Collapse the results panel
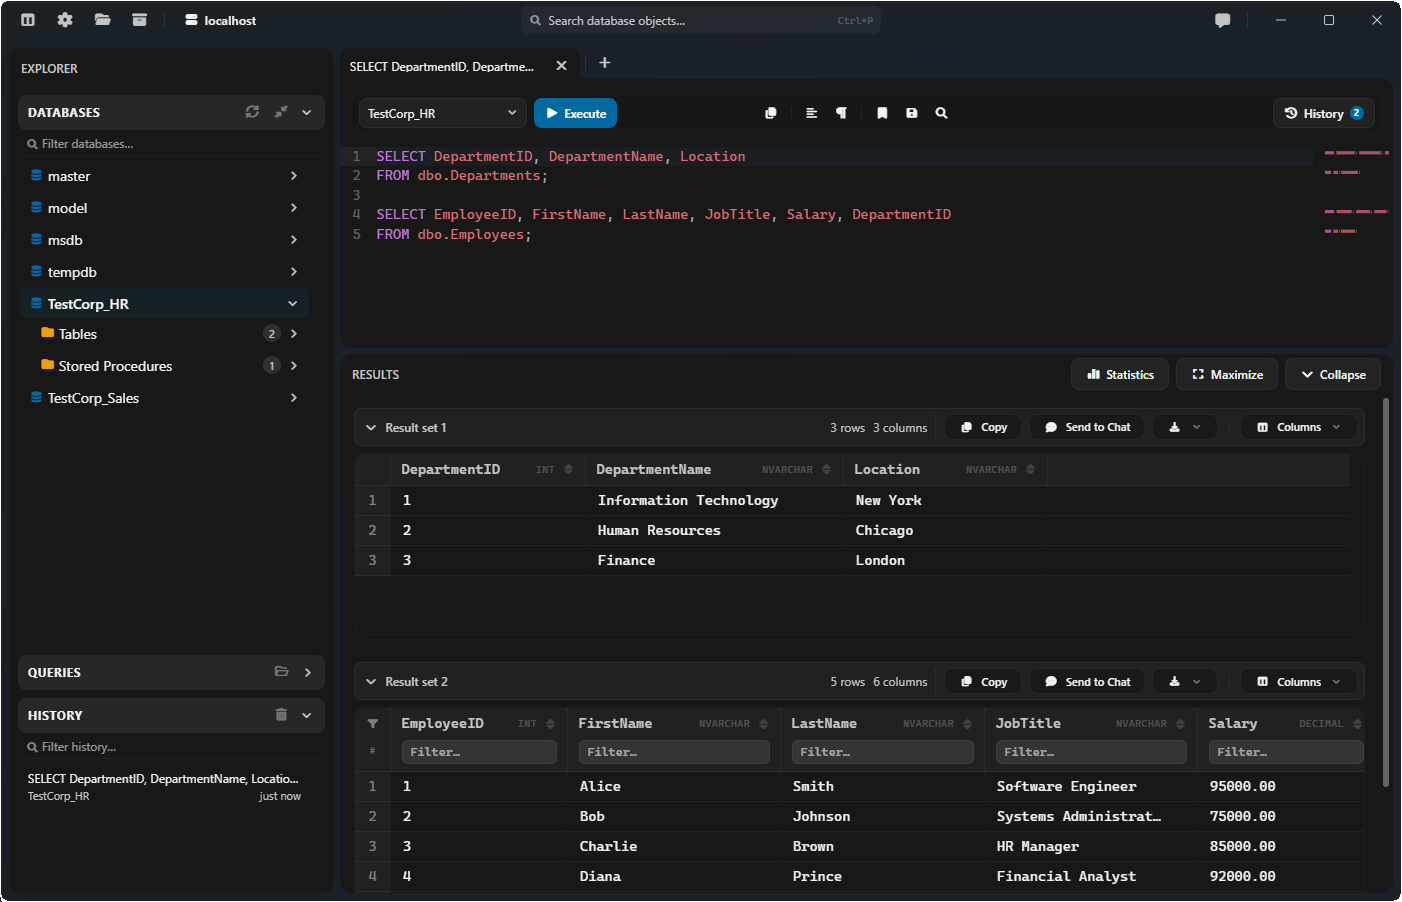The width and height of the screenshot is (1402, 902). tap(1333, 374)
